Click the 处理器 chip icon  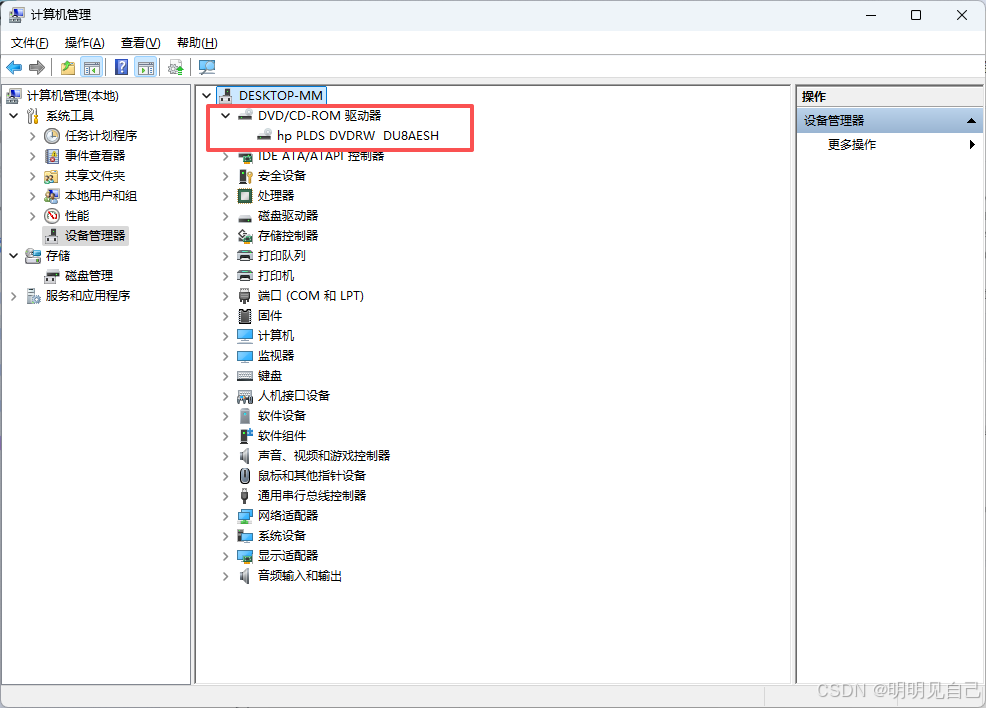tap(245, 196)
